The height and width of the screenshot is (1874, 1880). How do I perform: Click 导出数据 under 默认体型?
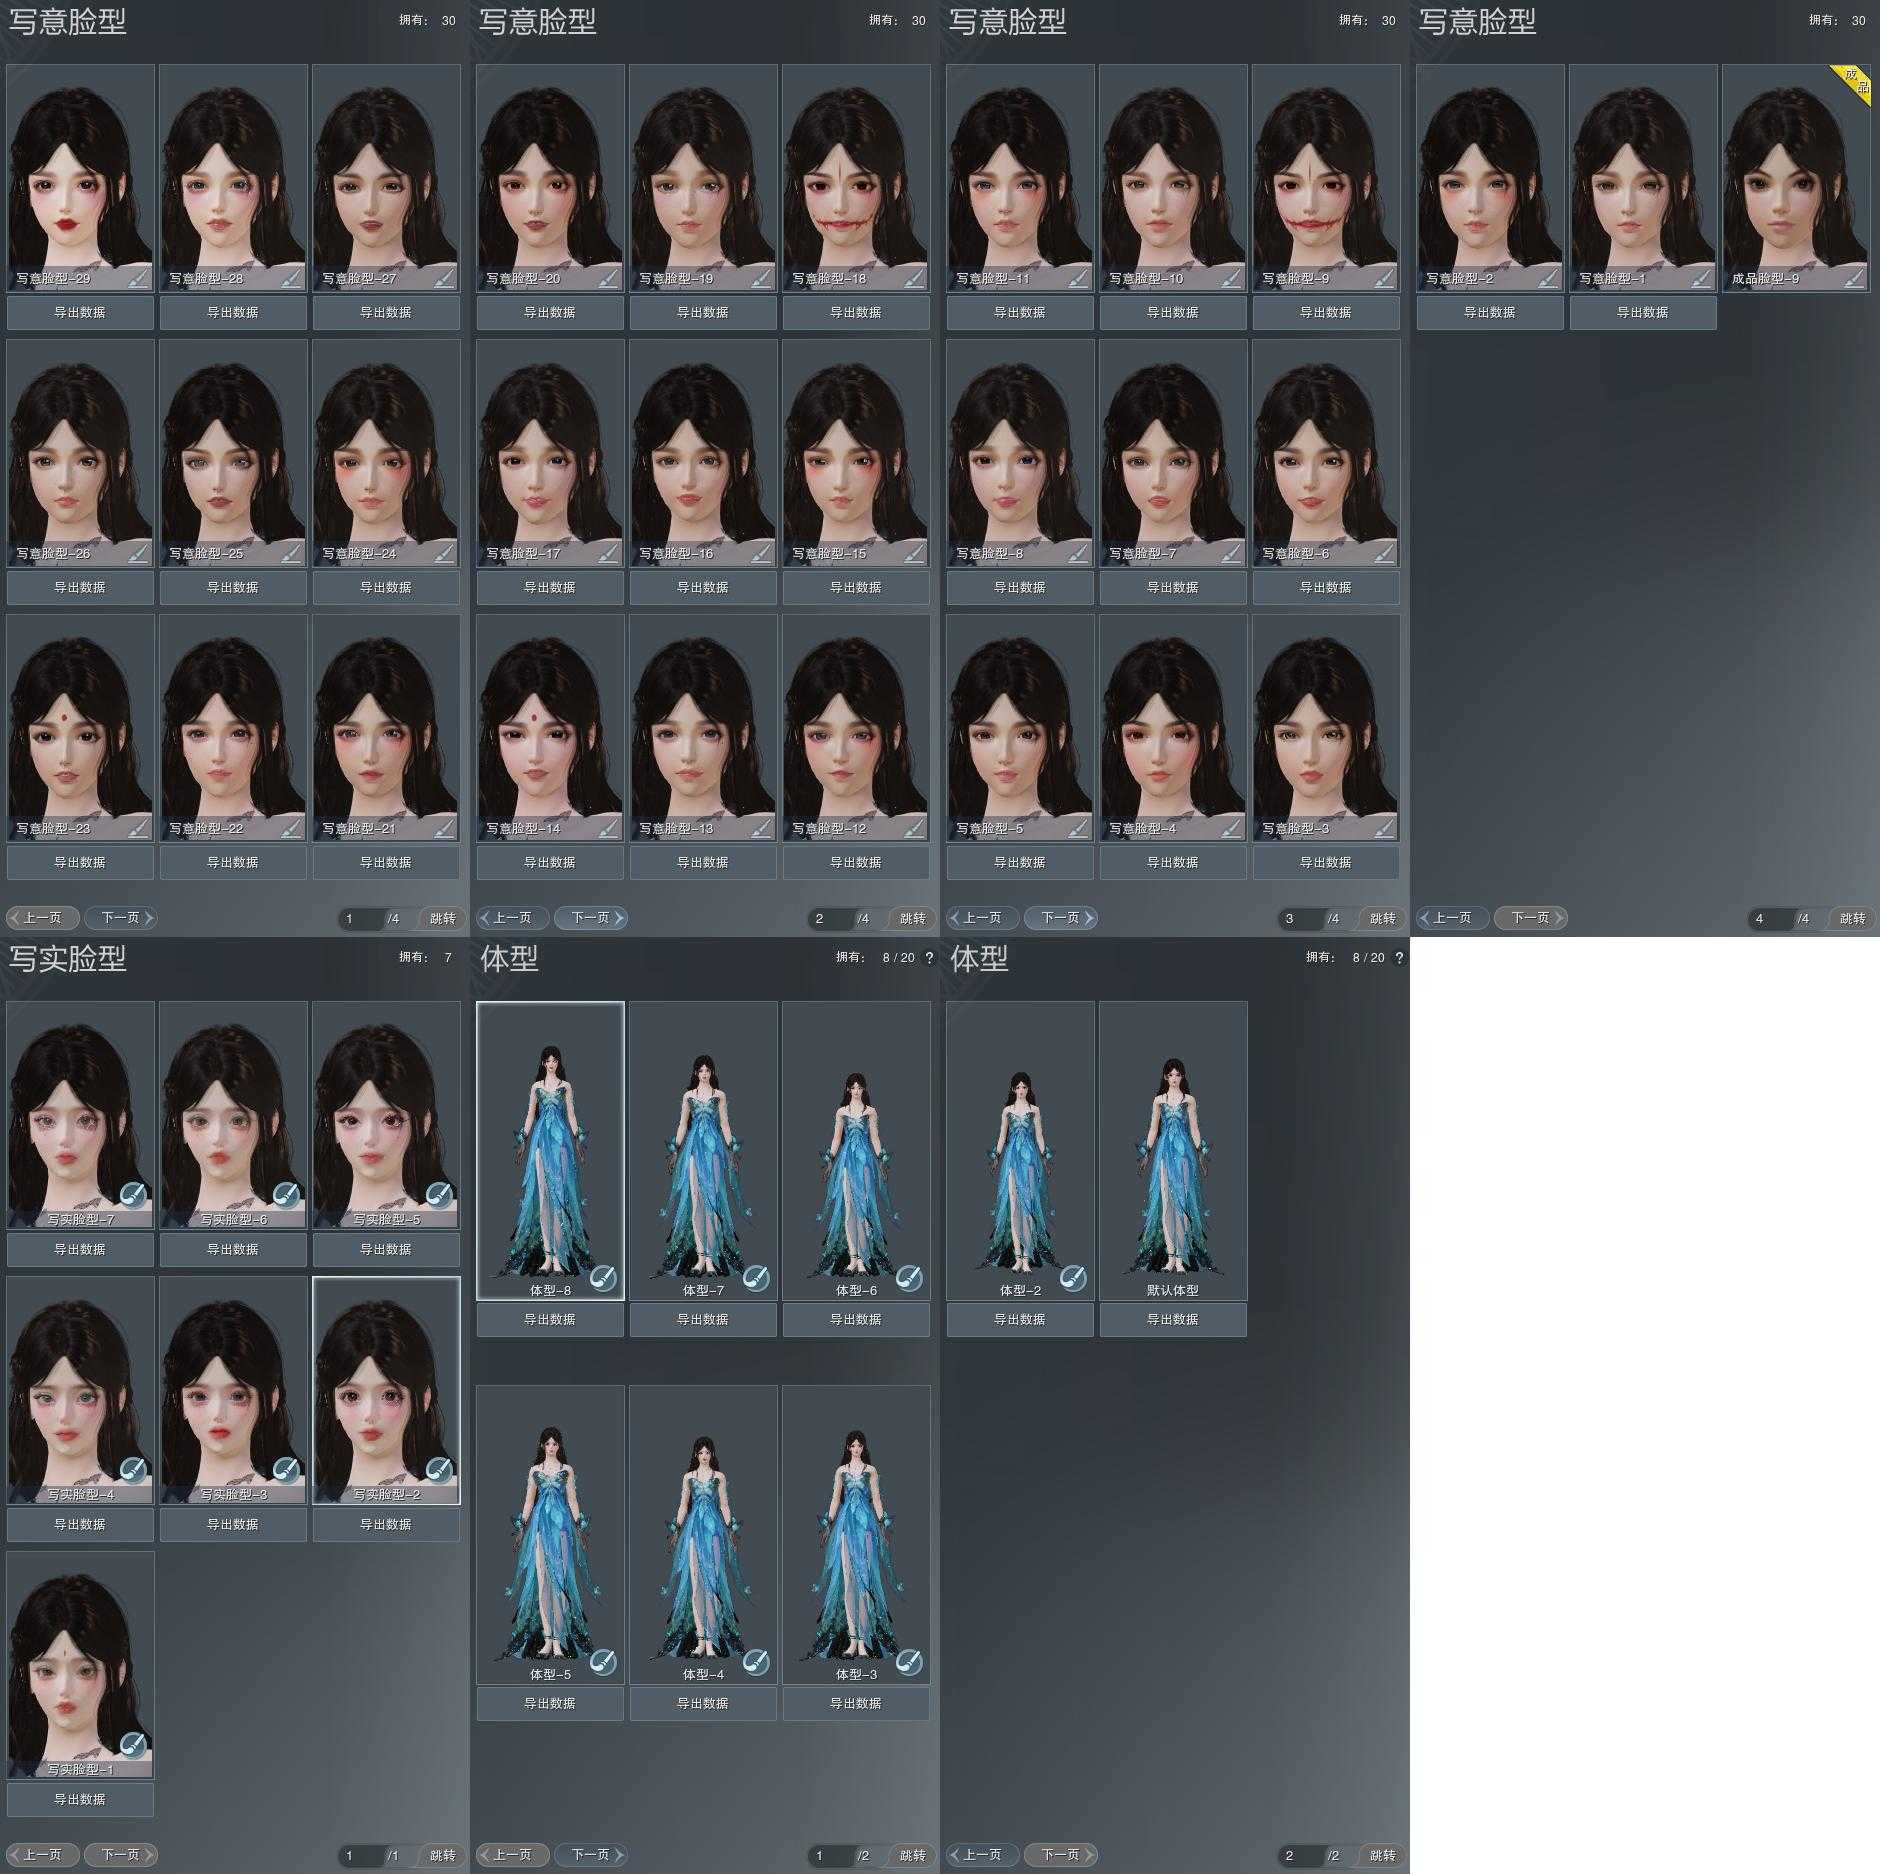click(1173, 1320)
